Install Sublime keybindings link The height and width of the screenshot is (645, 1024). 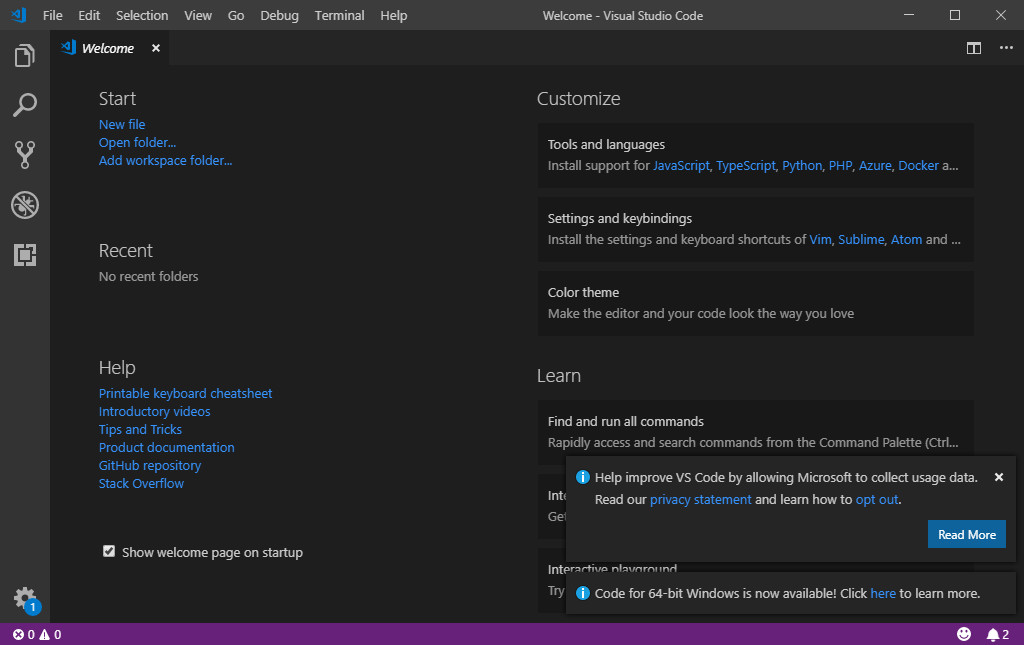click(x=861, y=240)
